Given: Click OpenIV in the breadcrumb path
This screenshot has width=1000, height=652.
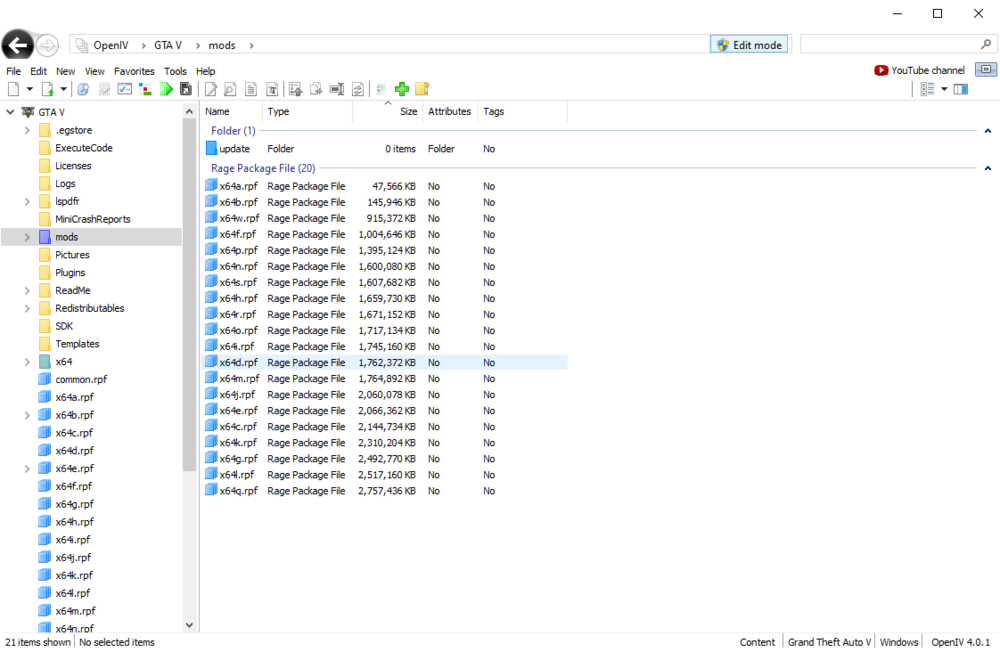Looking at the screenshot, I should tap(110, 45).
